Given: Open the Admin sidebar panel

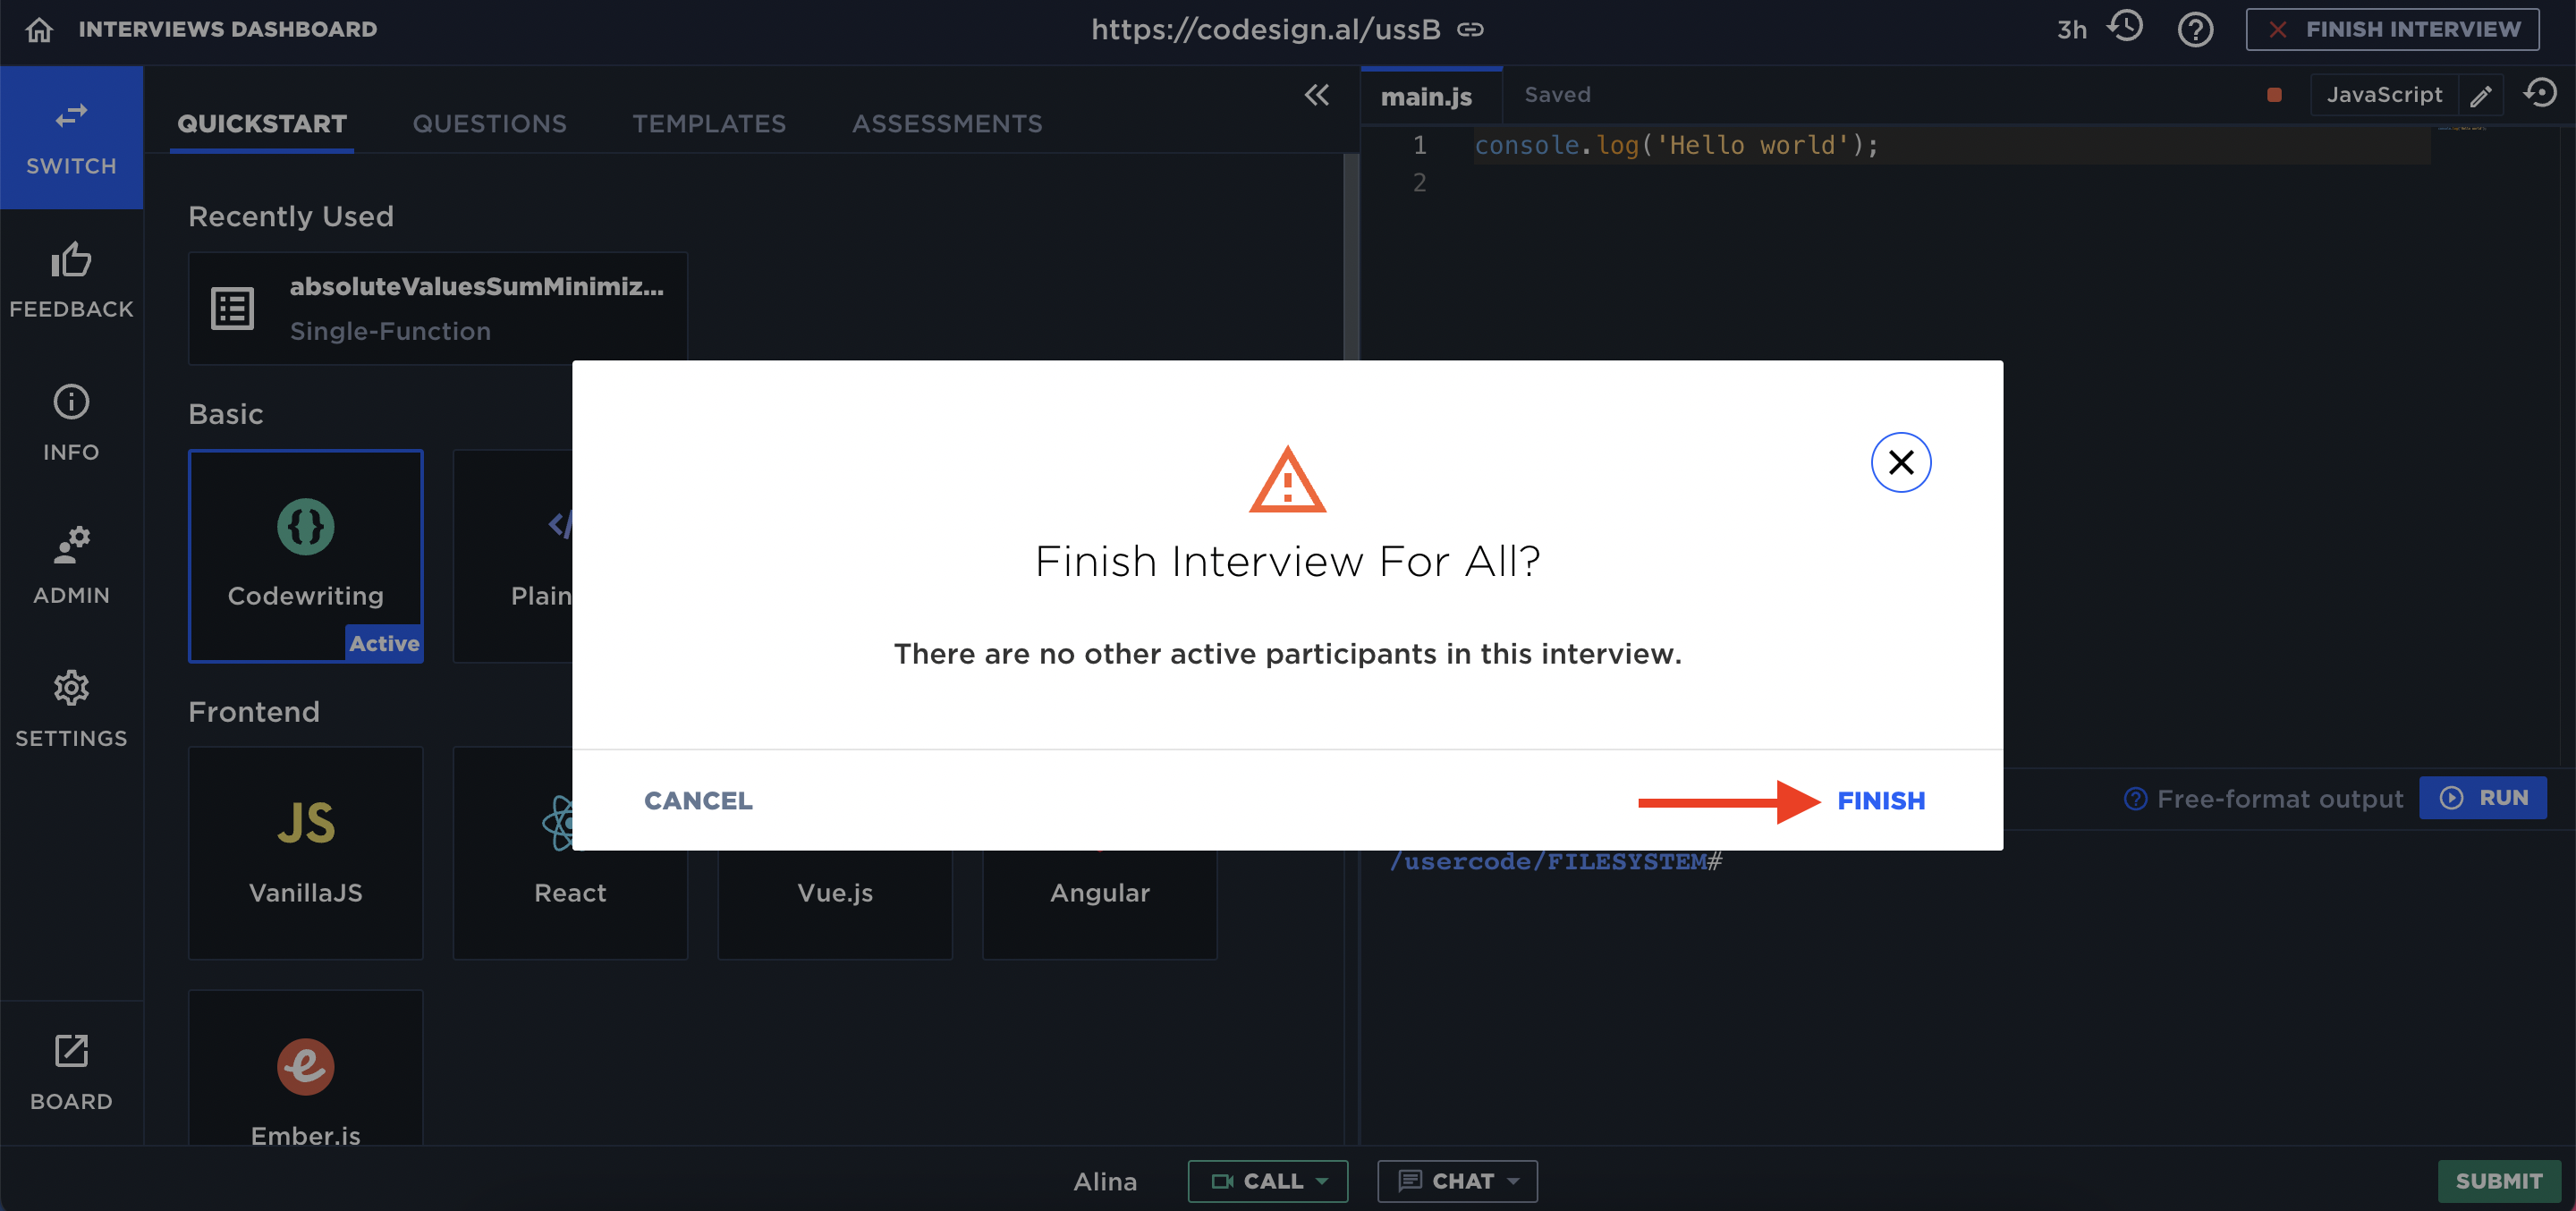Looking at the screenshot, I should tap(71, 566).
